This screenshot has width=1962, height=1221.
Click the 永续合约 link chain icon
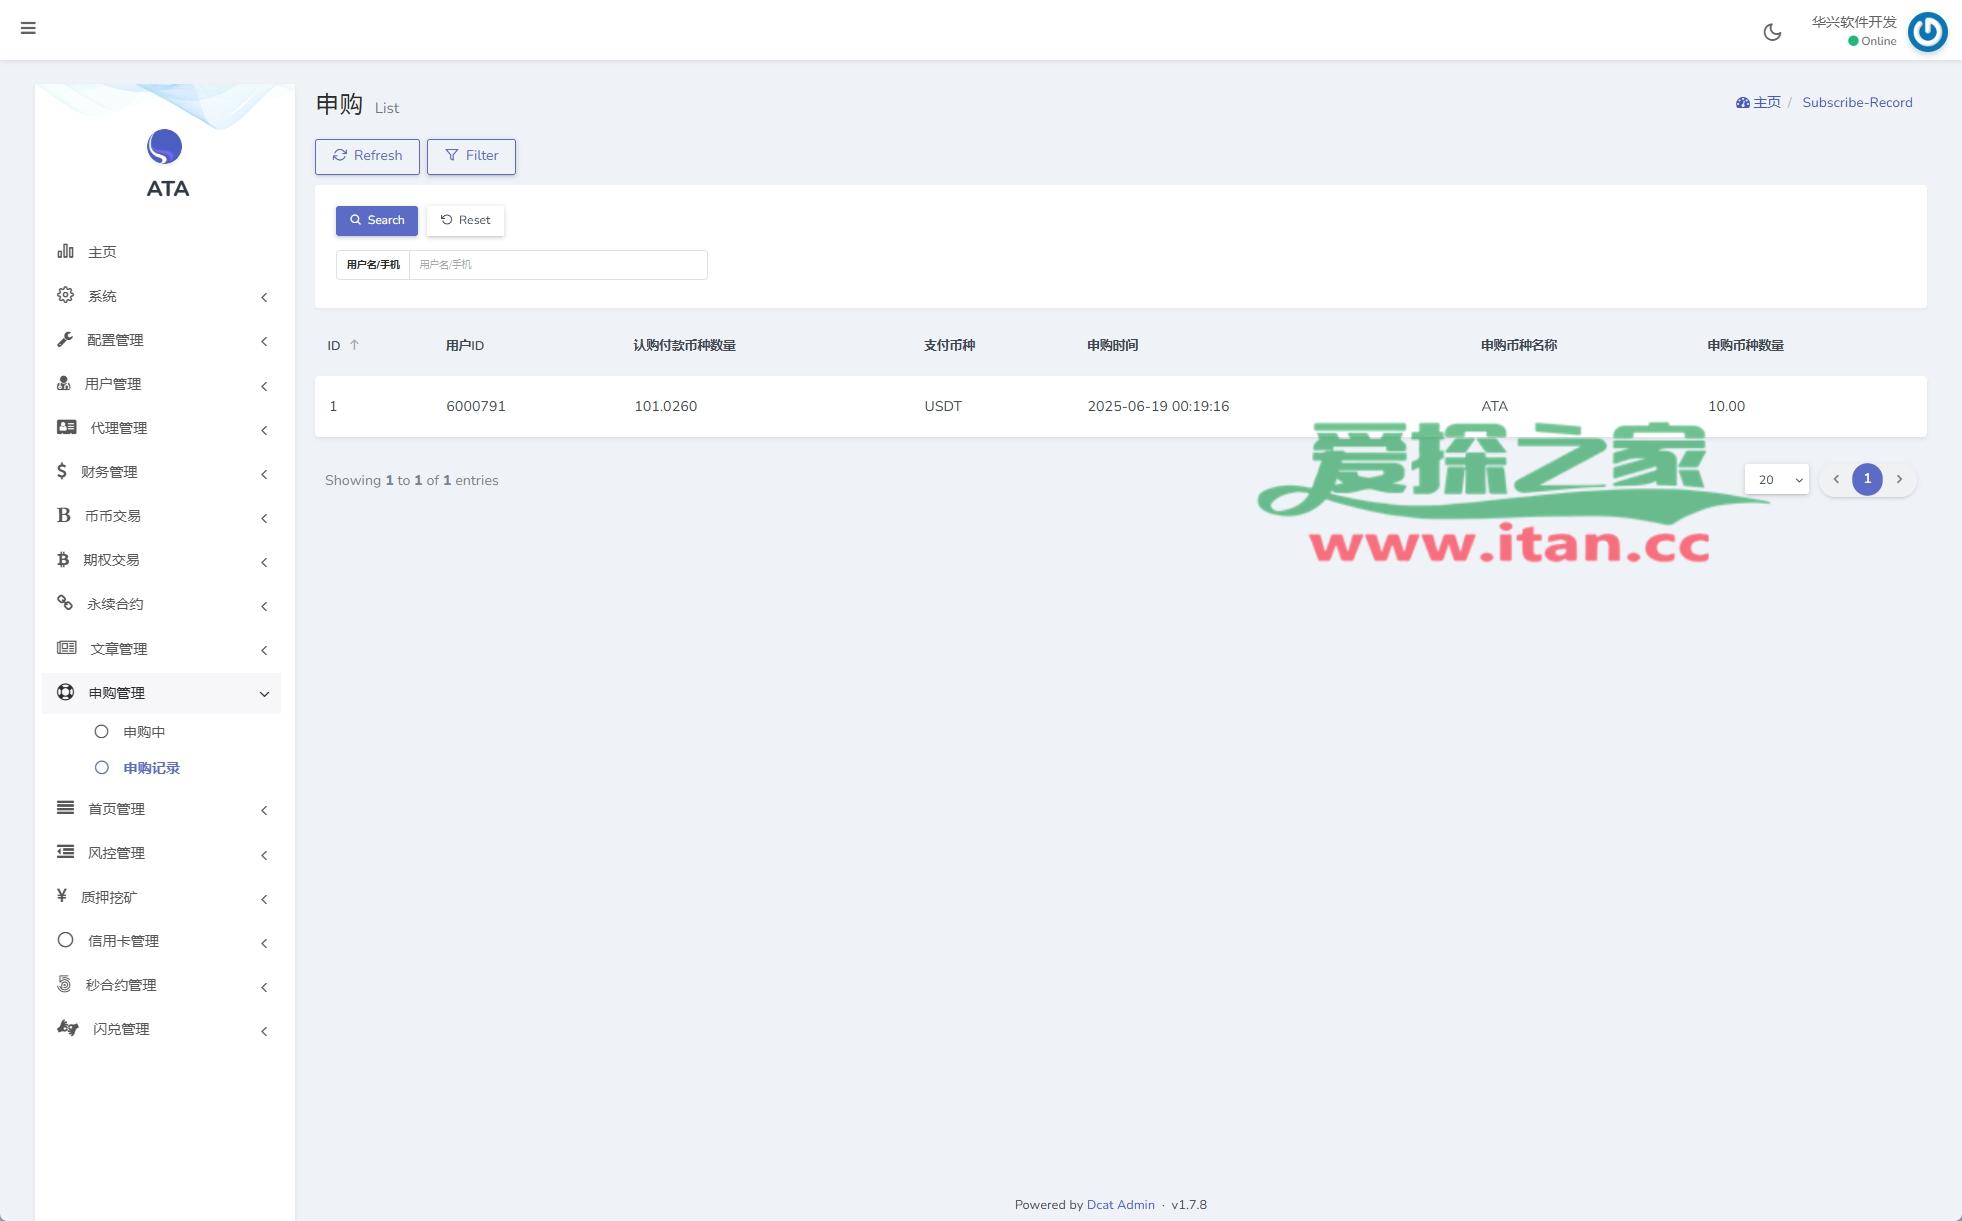(65, 603)
